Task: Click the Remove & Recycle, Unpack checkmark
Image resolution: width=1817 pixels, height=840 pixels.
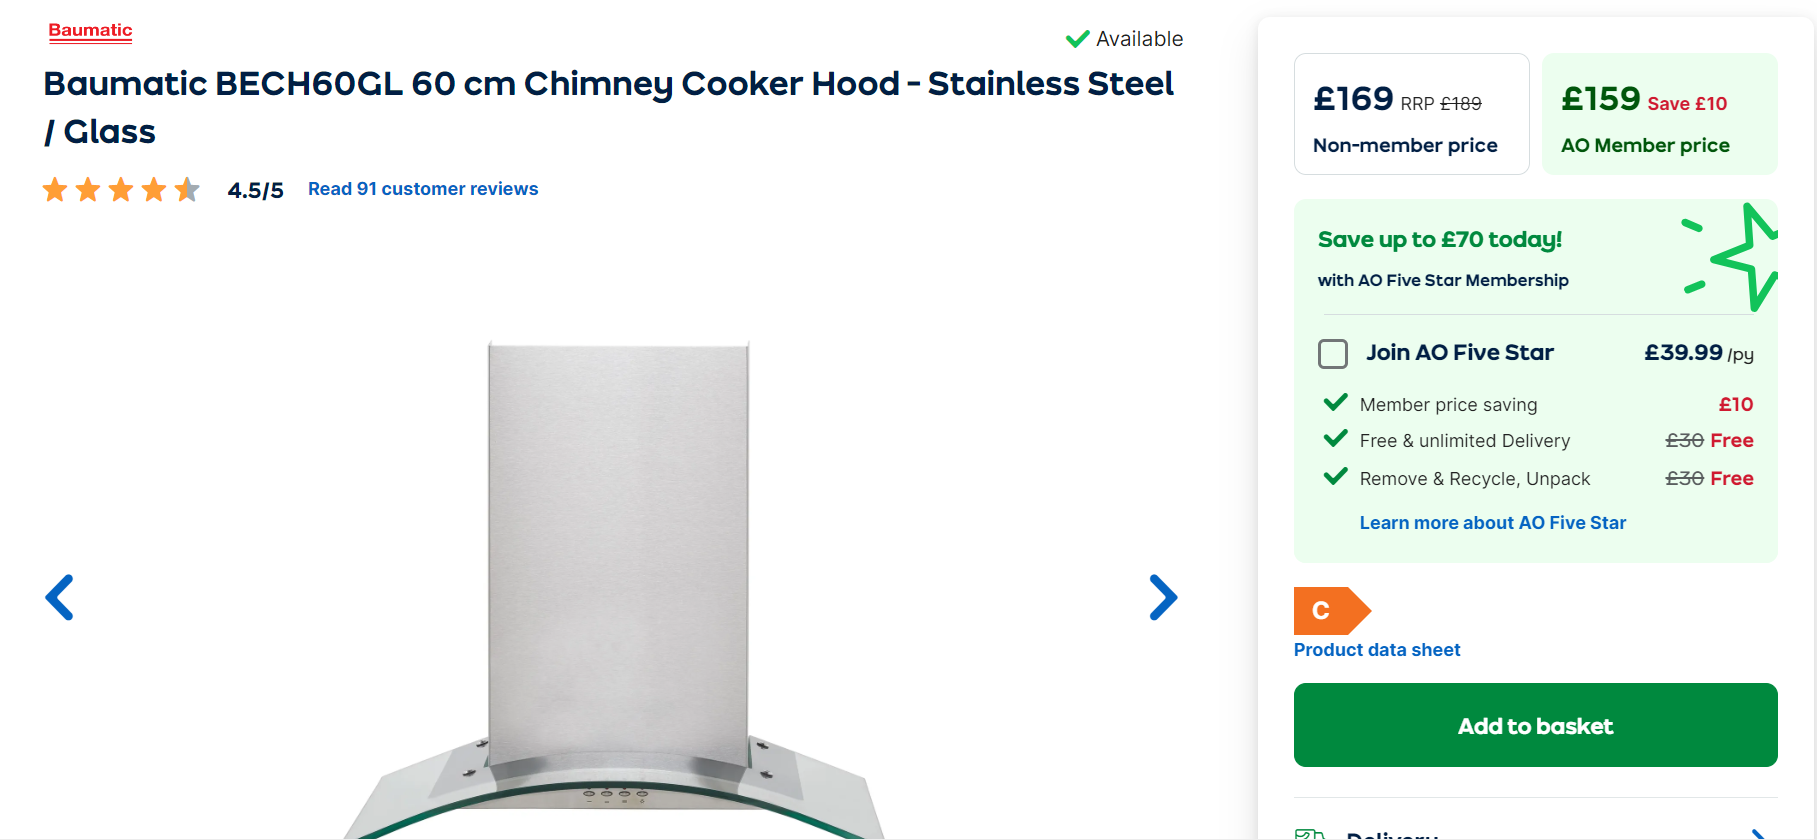Action: [x=1335, y=477]
